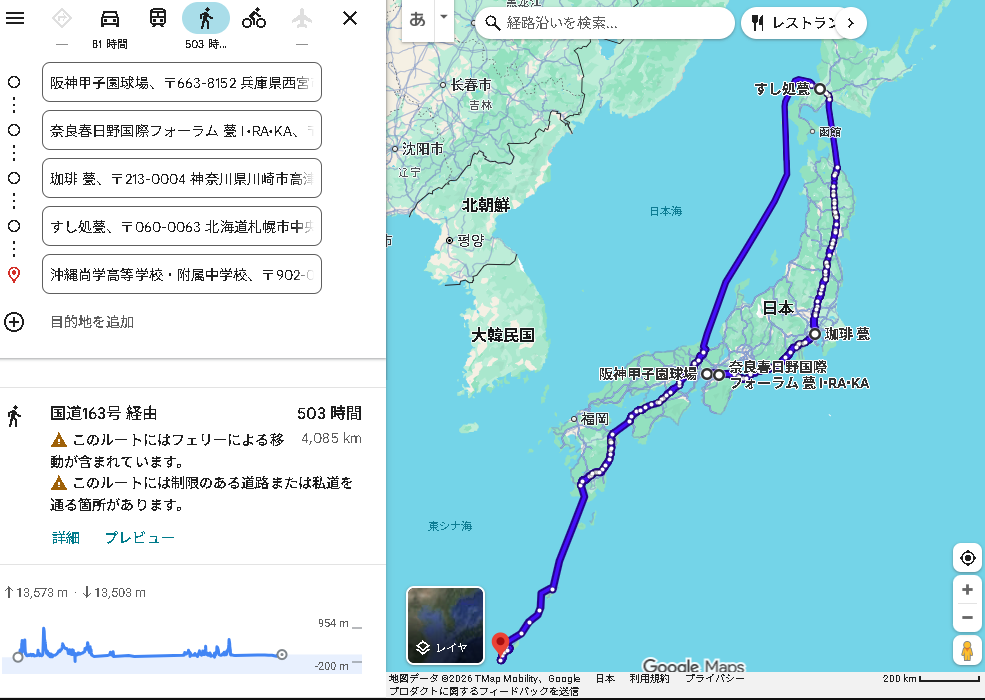985x700 pixels.
Task: Select cycling travel mode icon
Action: click(x=254, y=18)
